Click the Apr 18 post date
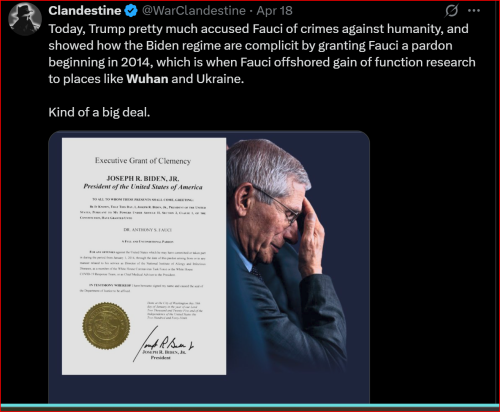This screenshot has width=500, height=412. (x=274, y=11)
